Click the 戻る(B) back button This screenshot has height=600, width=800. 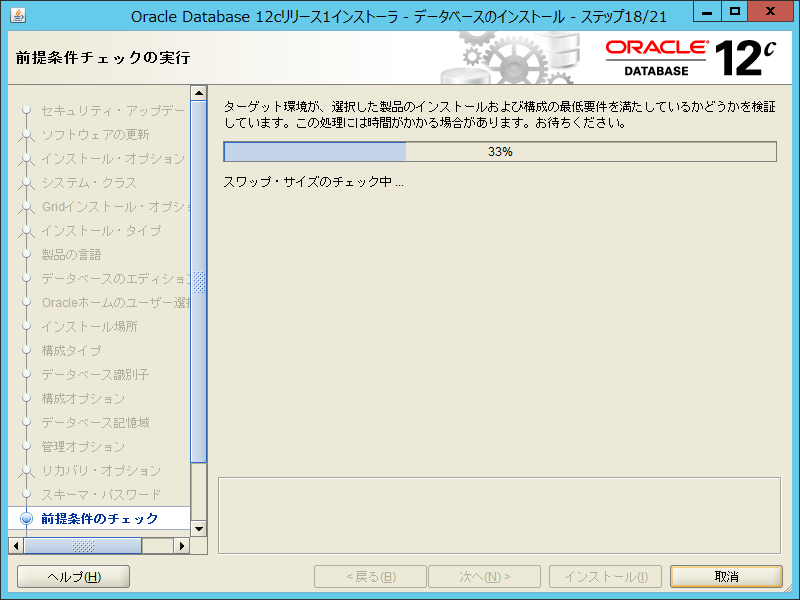(x=370, y=577)
